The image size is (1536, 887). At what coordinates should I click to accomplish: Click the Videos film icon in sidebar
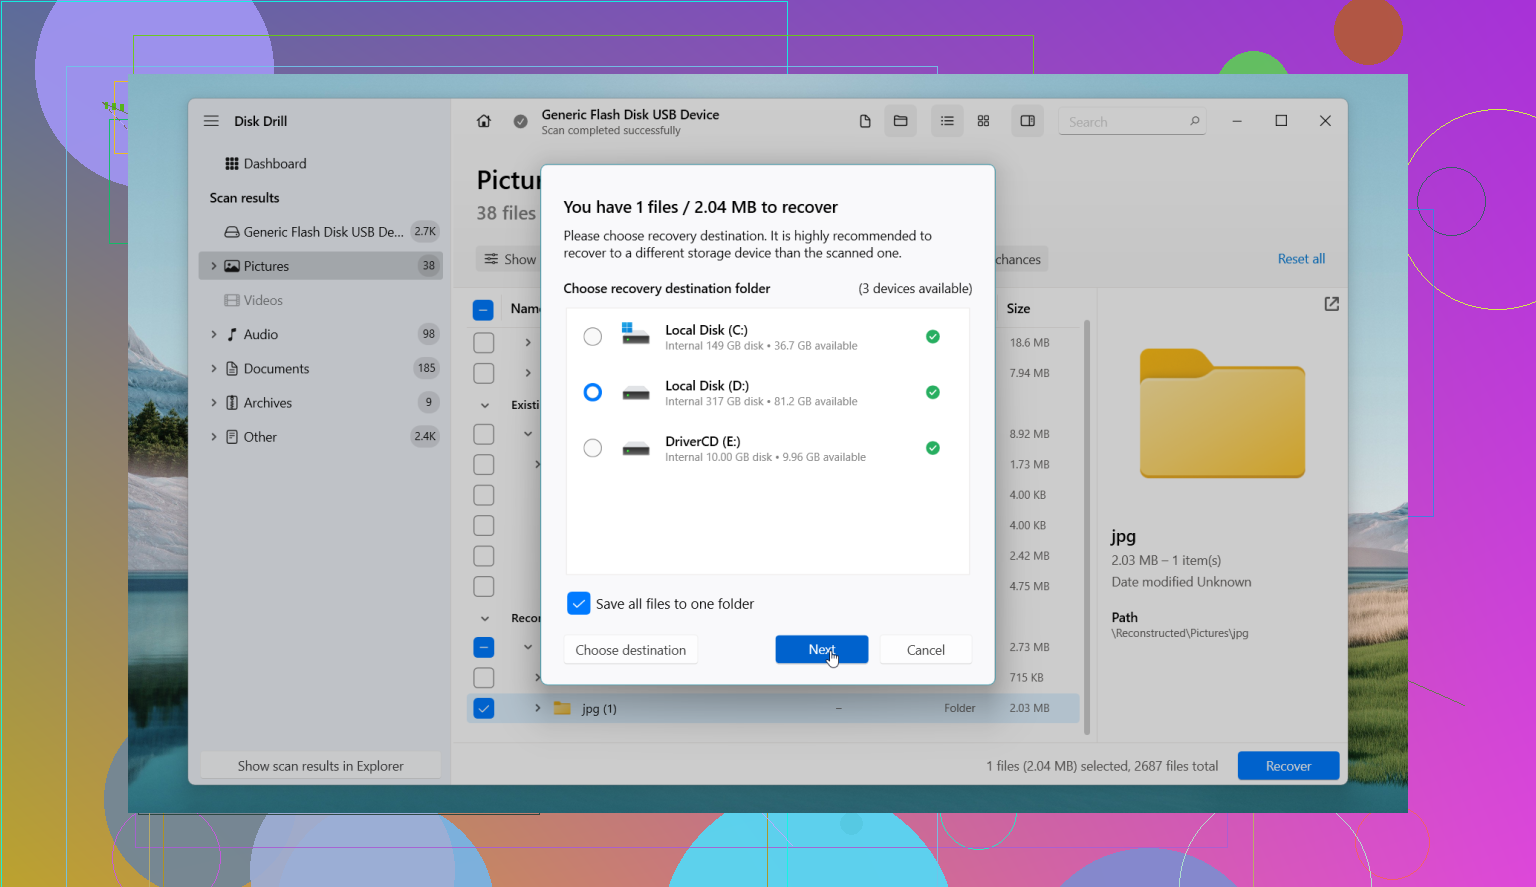point(232,300)
